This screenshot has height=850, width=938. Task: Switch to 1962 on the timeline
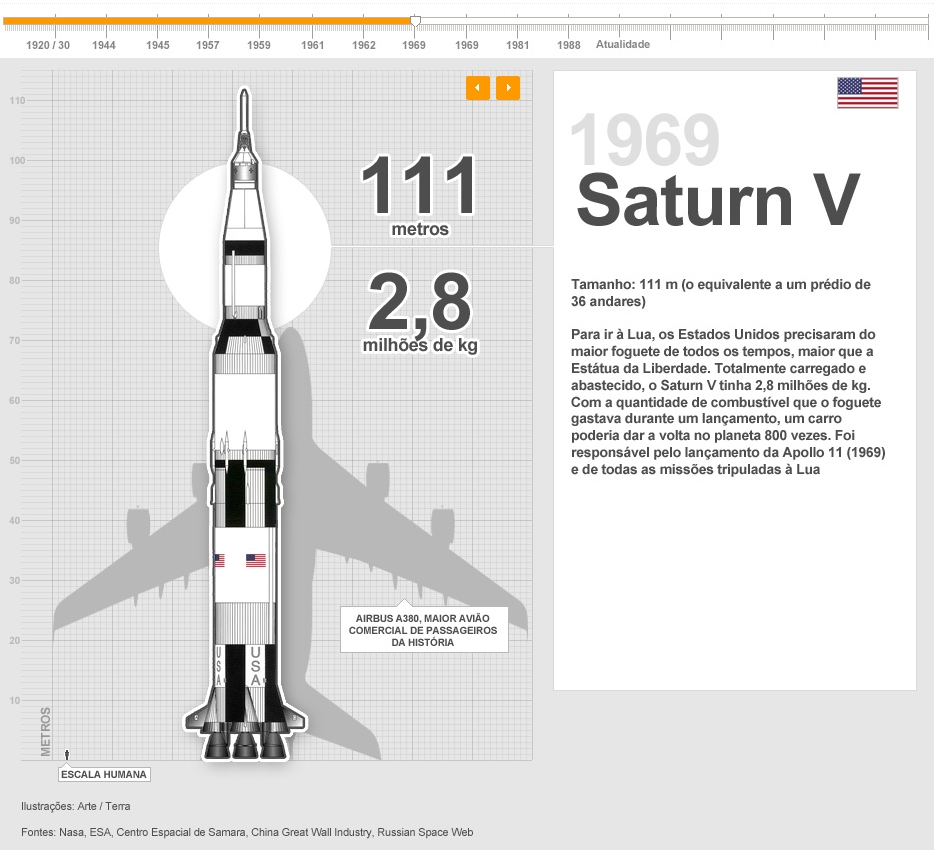click(x=364, y=45)
